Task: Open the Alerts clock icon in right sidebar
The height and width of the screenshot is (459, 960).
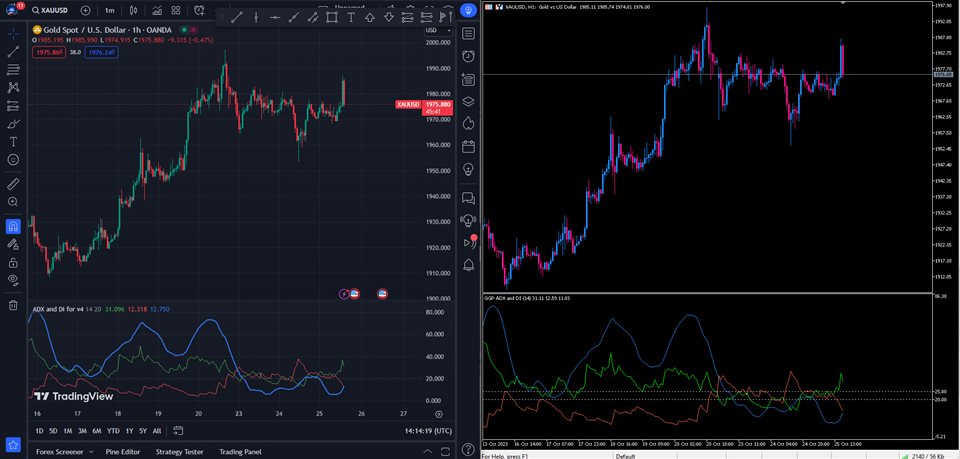Action: coord(468,56)
